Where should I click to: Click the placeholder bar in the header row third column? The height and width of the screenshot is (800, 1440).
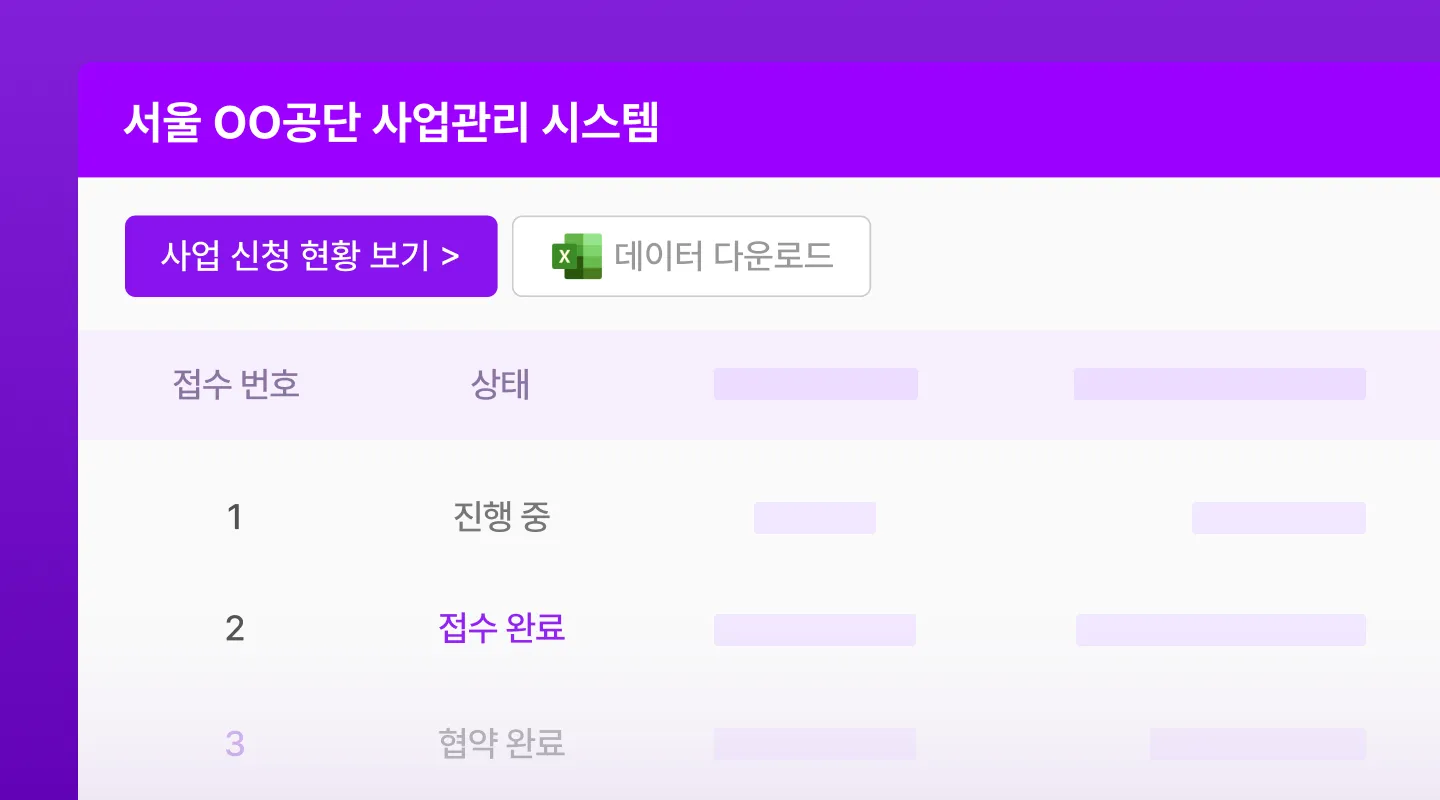tap(815, 384)
